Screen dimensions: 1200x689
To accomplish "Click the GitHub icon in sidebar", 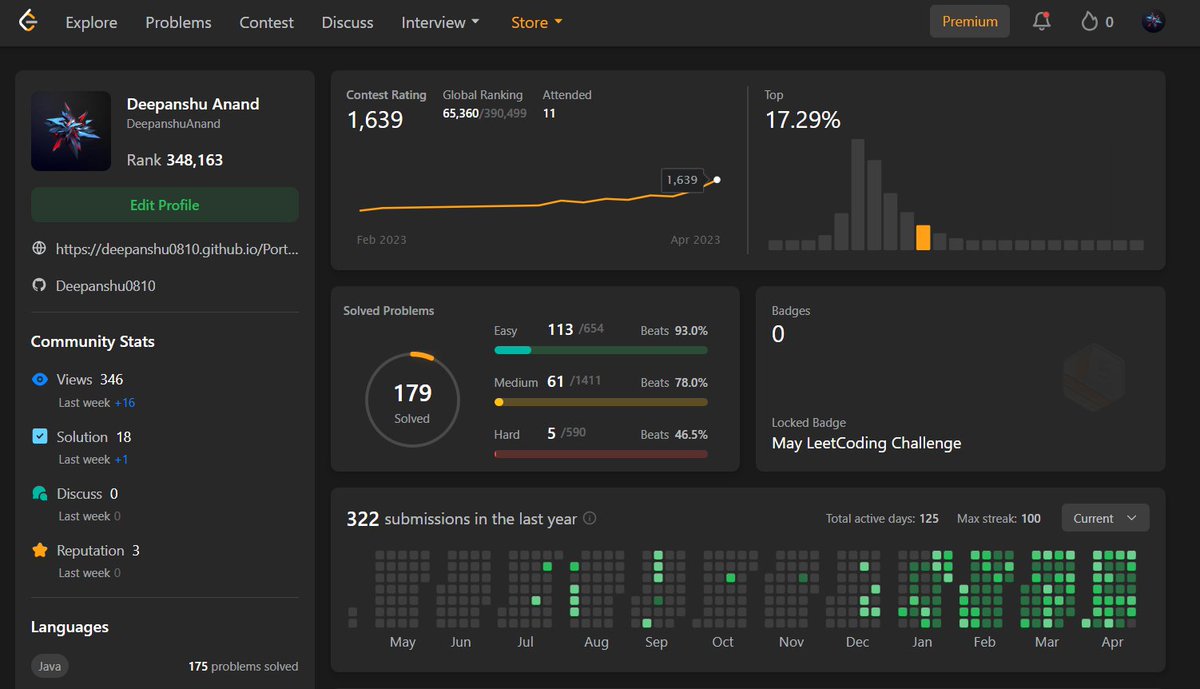I will (x=39, y=286).
